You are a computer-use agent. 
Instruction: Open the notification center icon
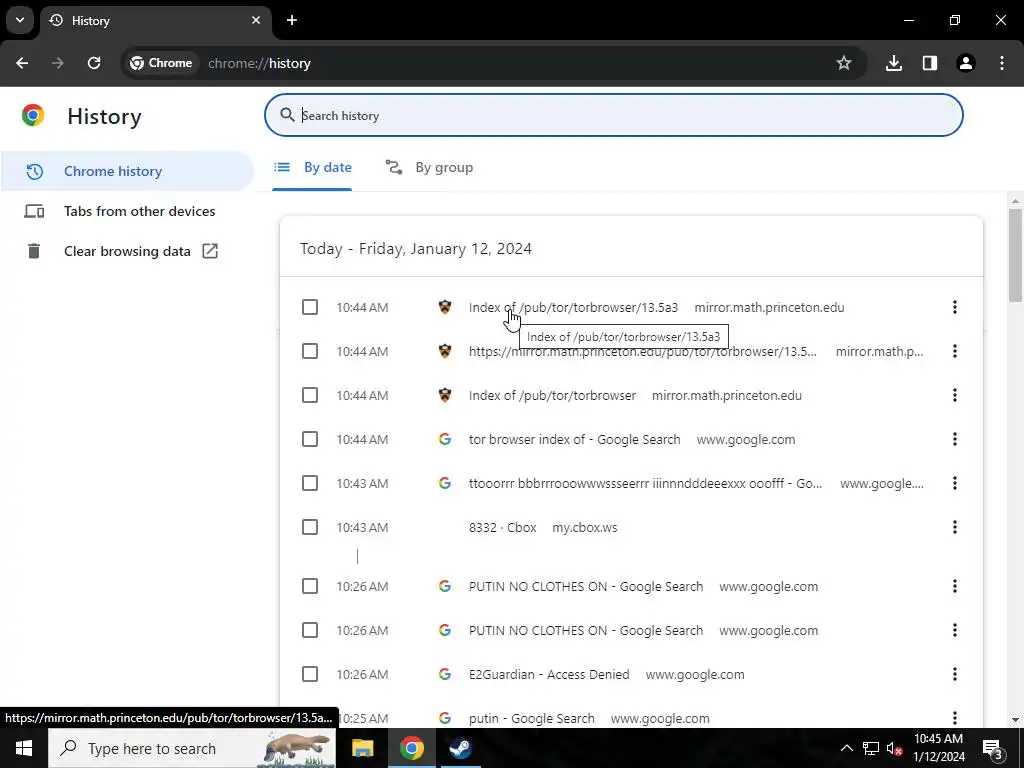click(993, 748)
